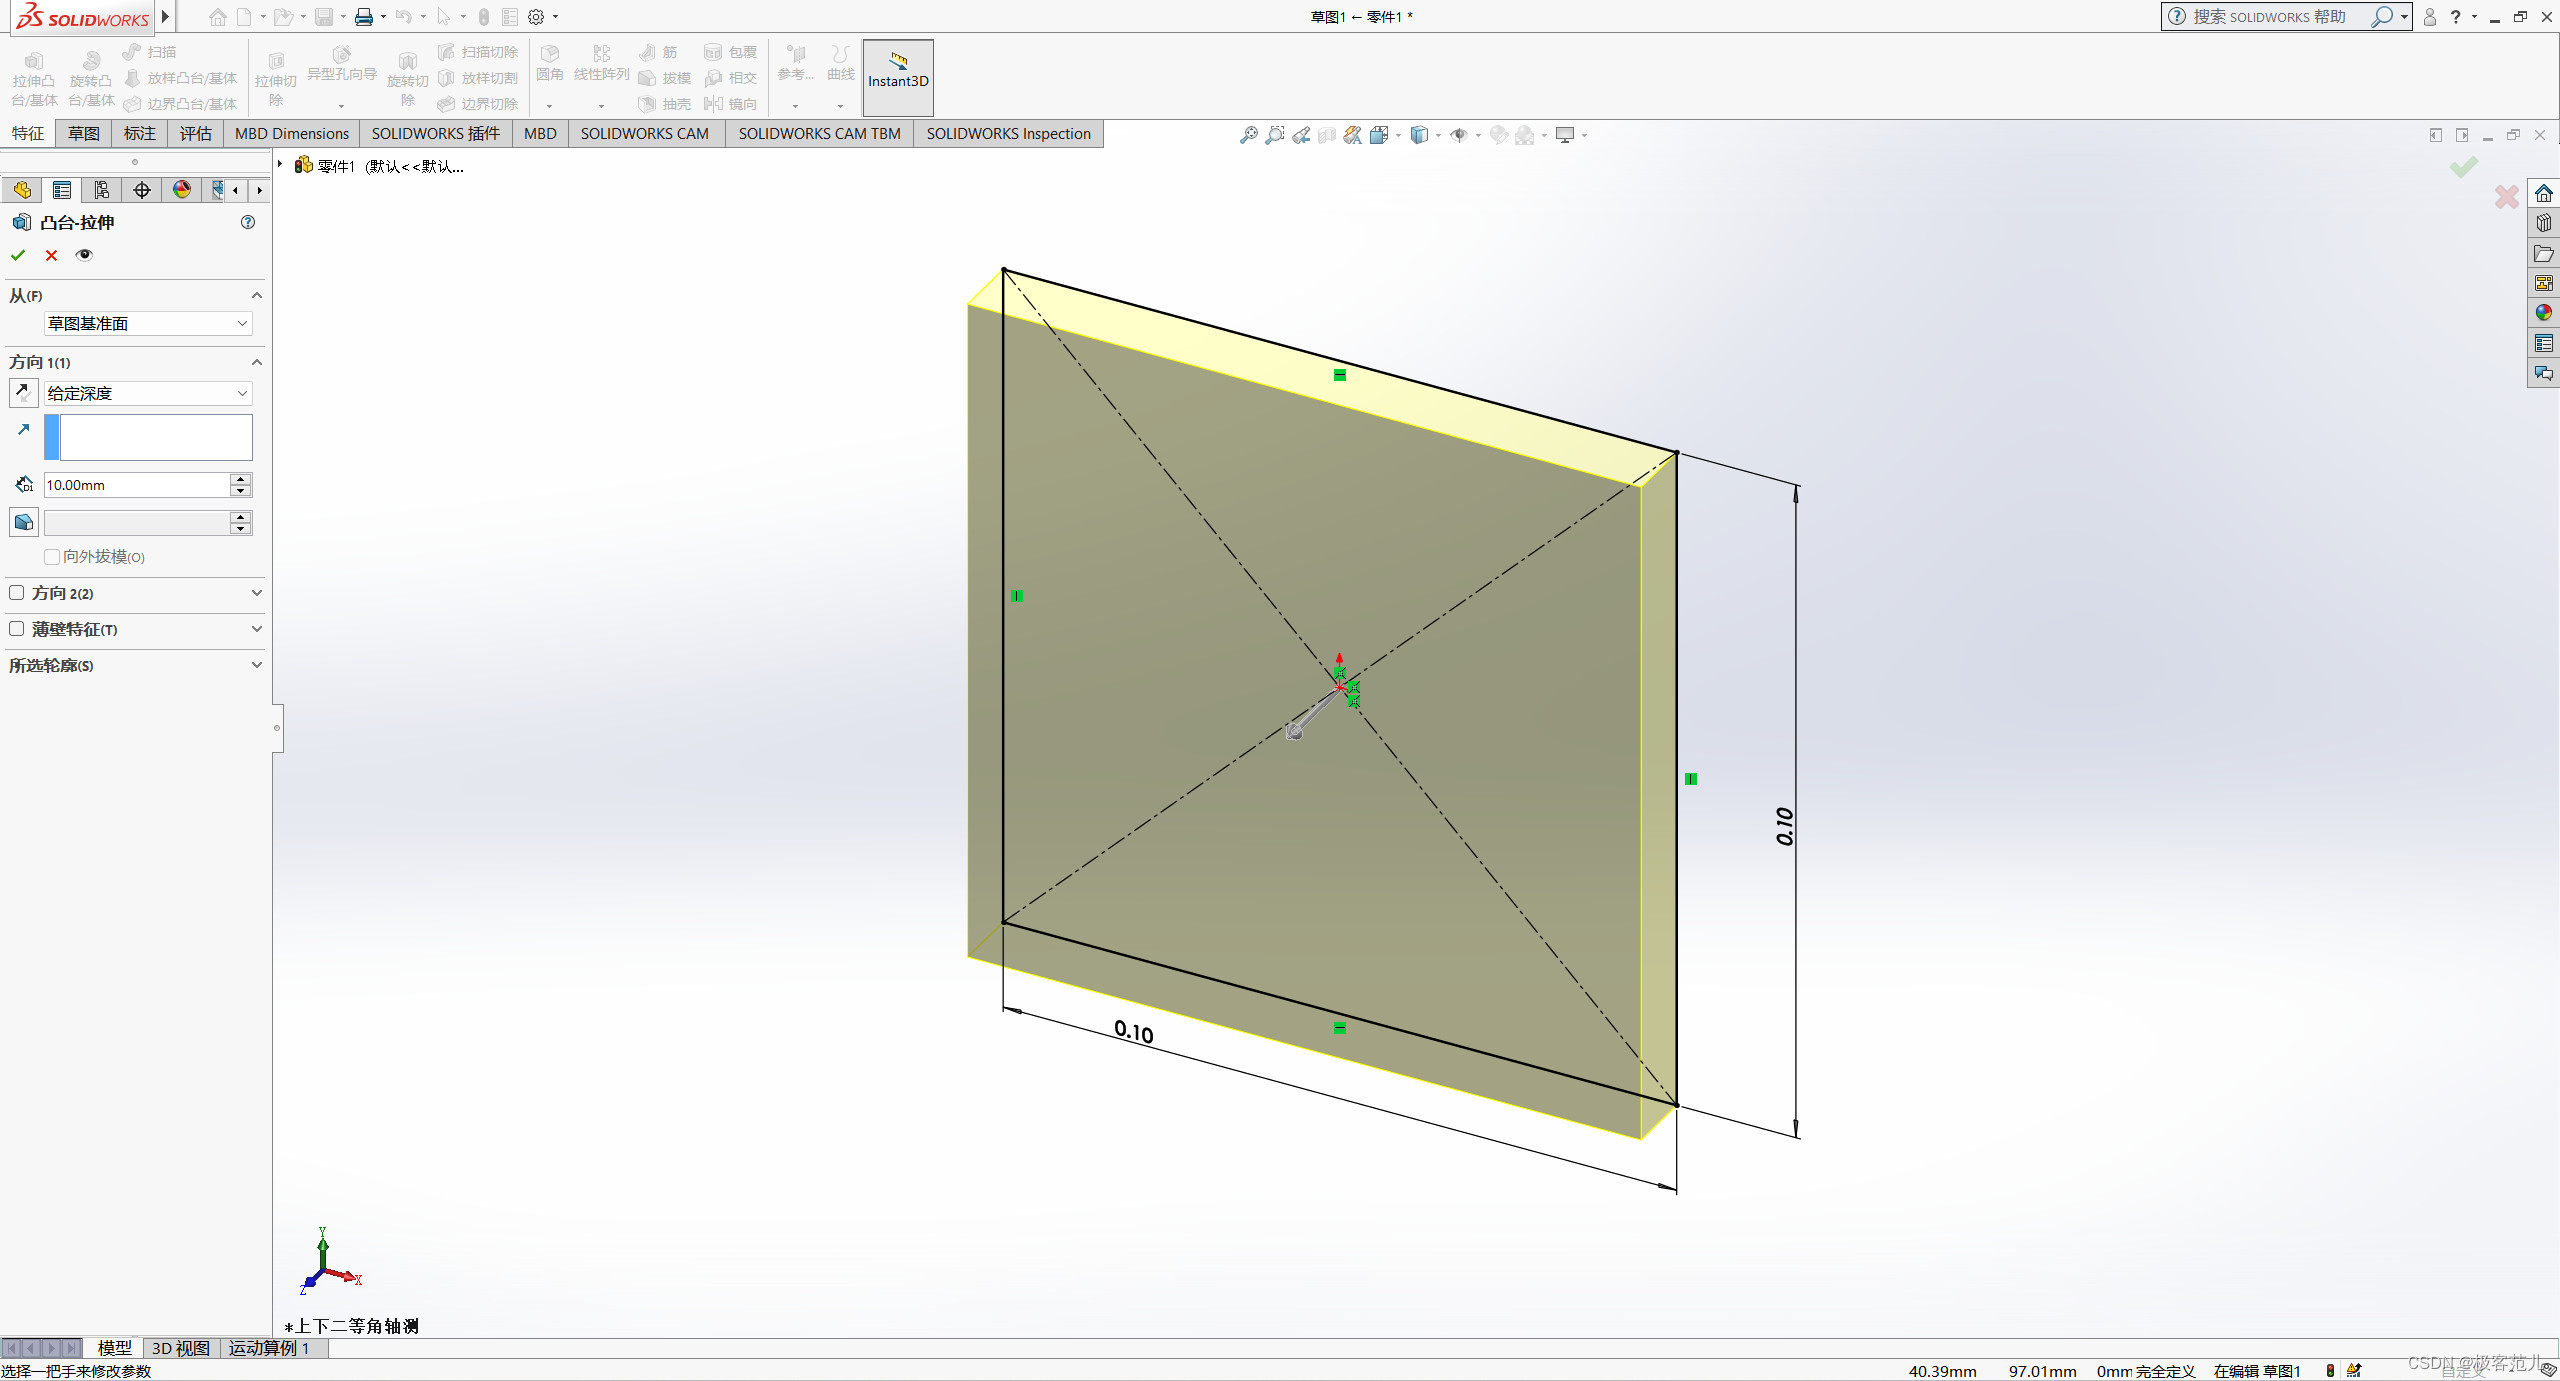Confirm extrude with green checkmark
This screenshot has width=2560, height=1381.
click(x=18, y=255)
